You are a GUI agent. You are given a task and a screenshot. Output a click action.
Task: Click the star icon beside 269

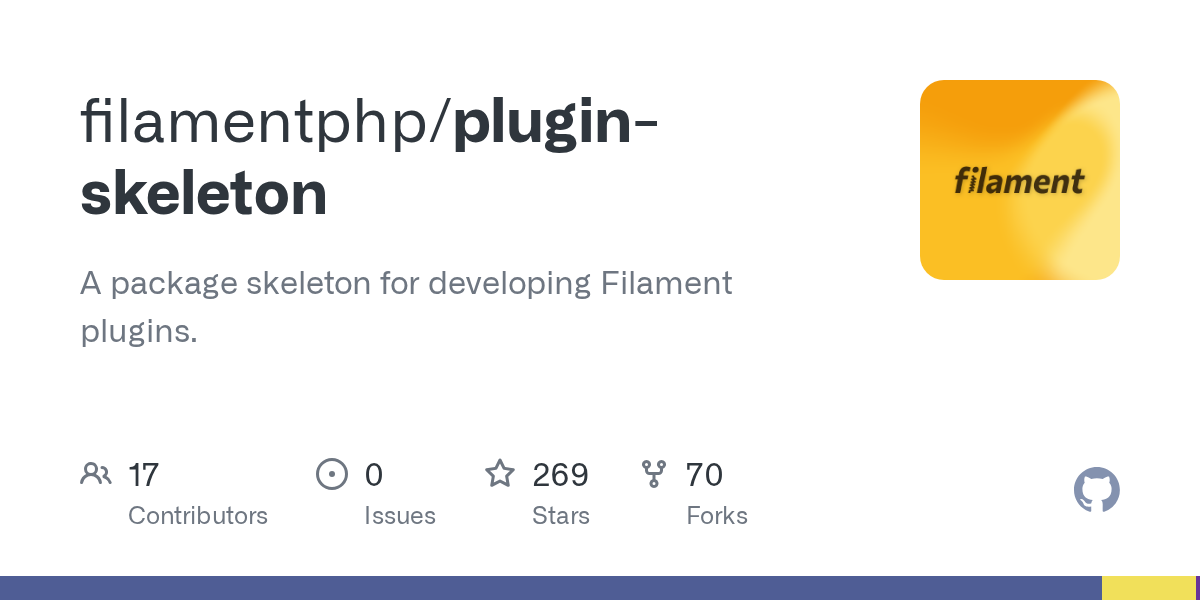tap(500, 473)
